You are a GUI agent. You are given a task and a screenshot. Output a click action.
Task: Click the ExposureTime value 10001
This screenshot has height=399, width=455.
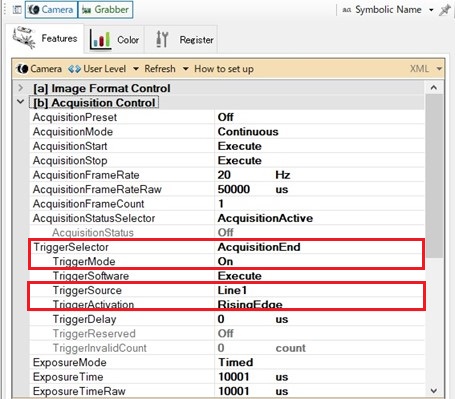[x=234, y=377]
